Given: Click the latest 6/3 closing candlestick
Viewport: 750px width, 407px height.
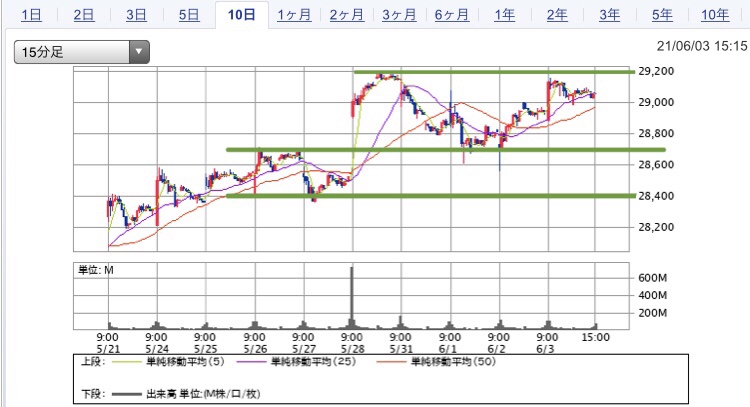Looking at the screenshot, I should 594,96.
